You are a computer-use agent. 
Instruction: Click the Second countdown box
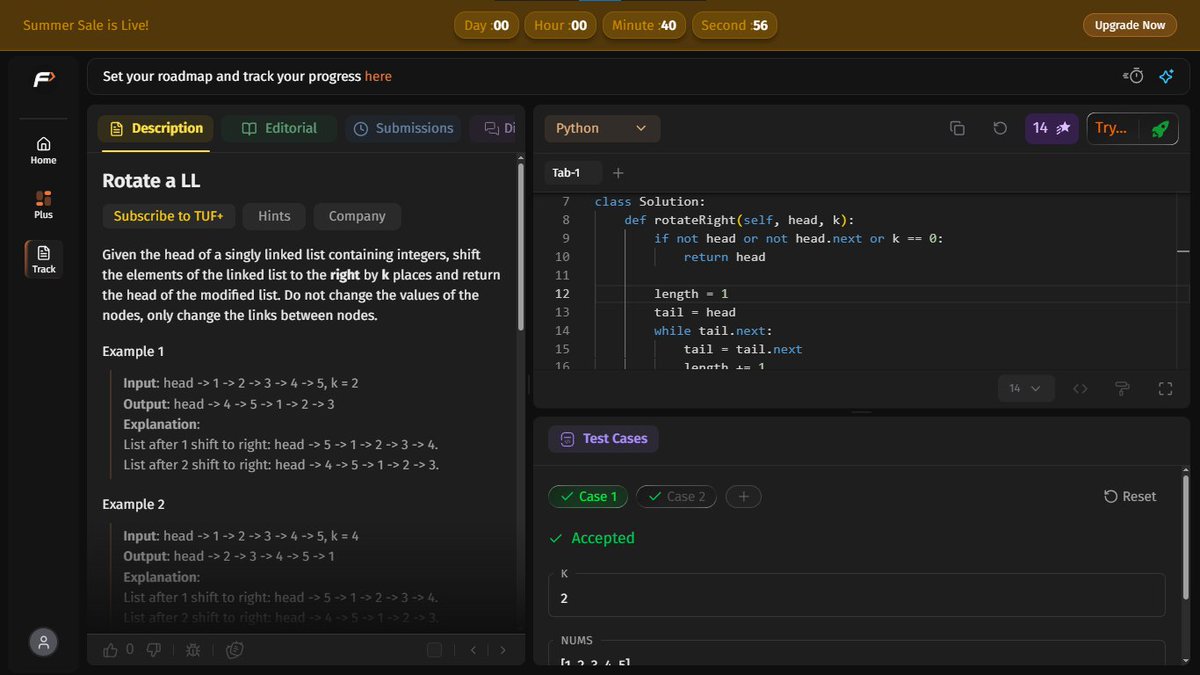(x=734, y=25)
